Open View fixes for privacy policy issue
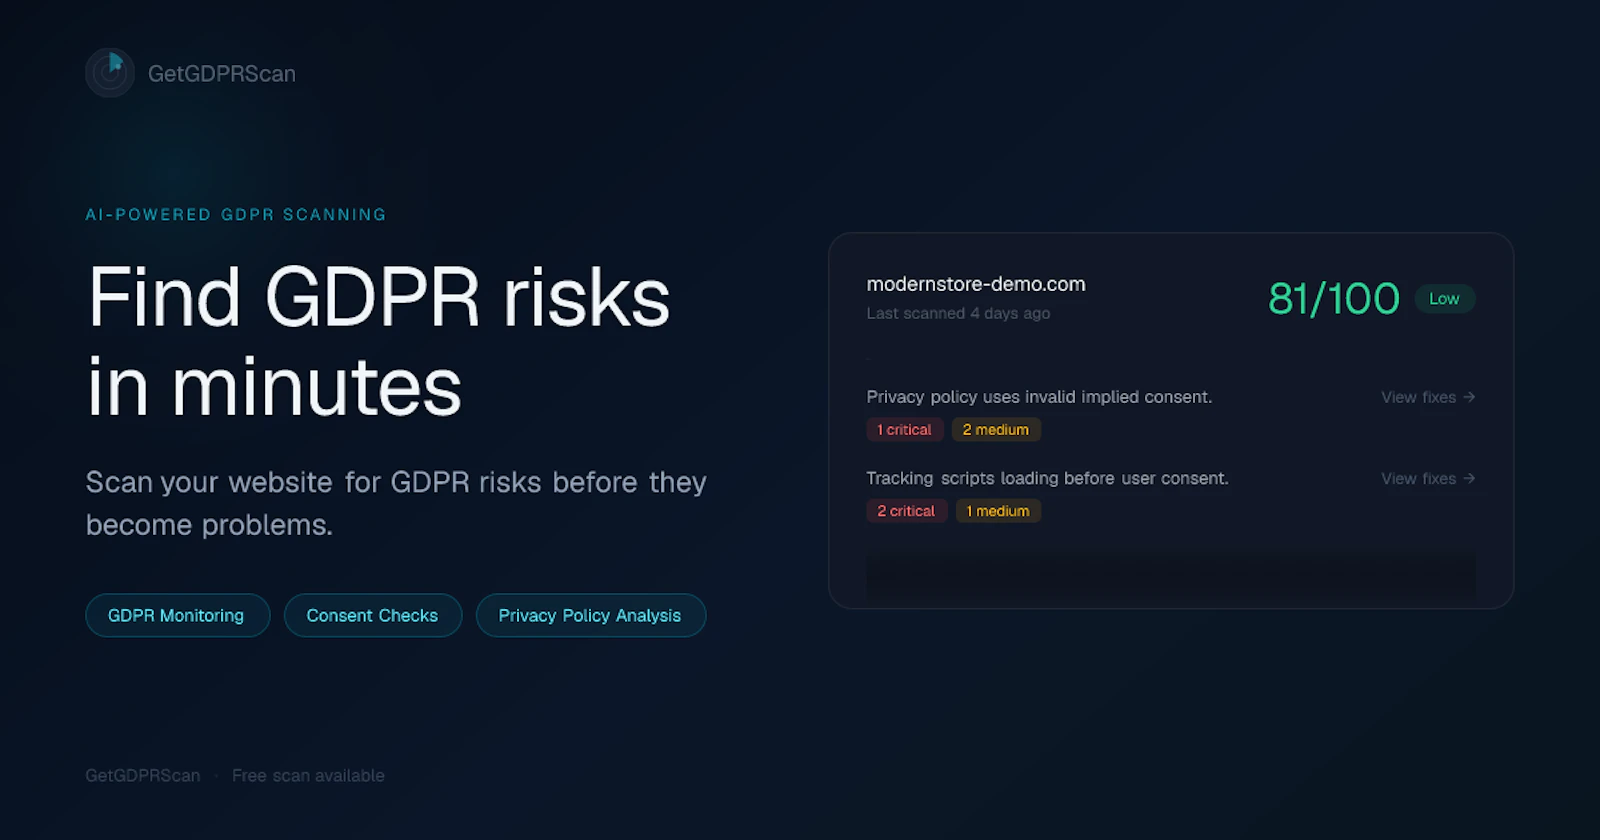Viewport: 1600px width, 840px height. pyautogui.click(x=1428, y=397)
